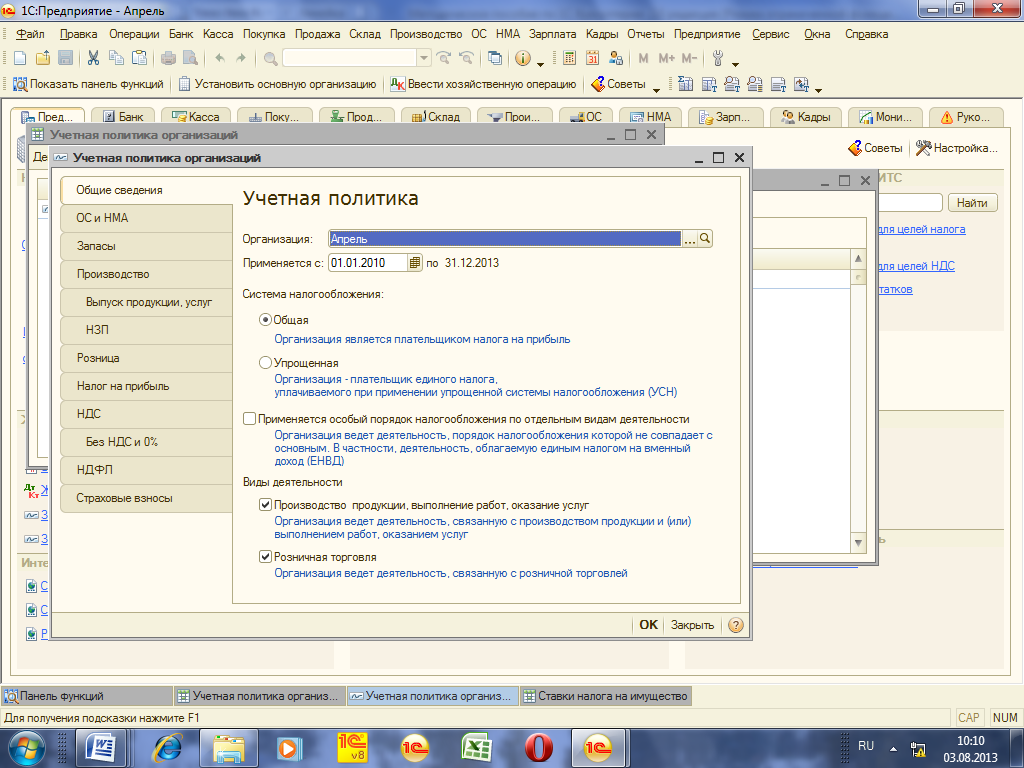Select Налог на прибыль section in sidebar
1024x768 pixels.
146,386
